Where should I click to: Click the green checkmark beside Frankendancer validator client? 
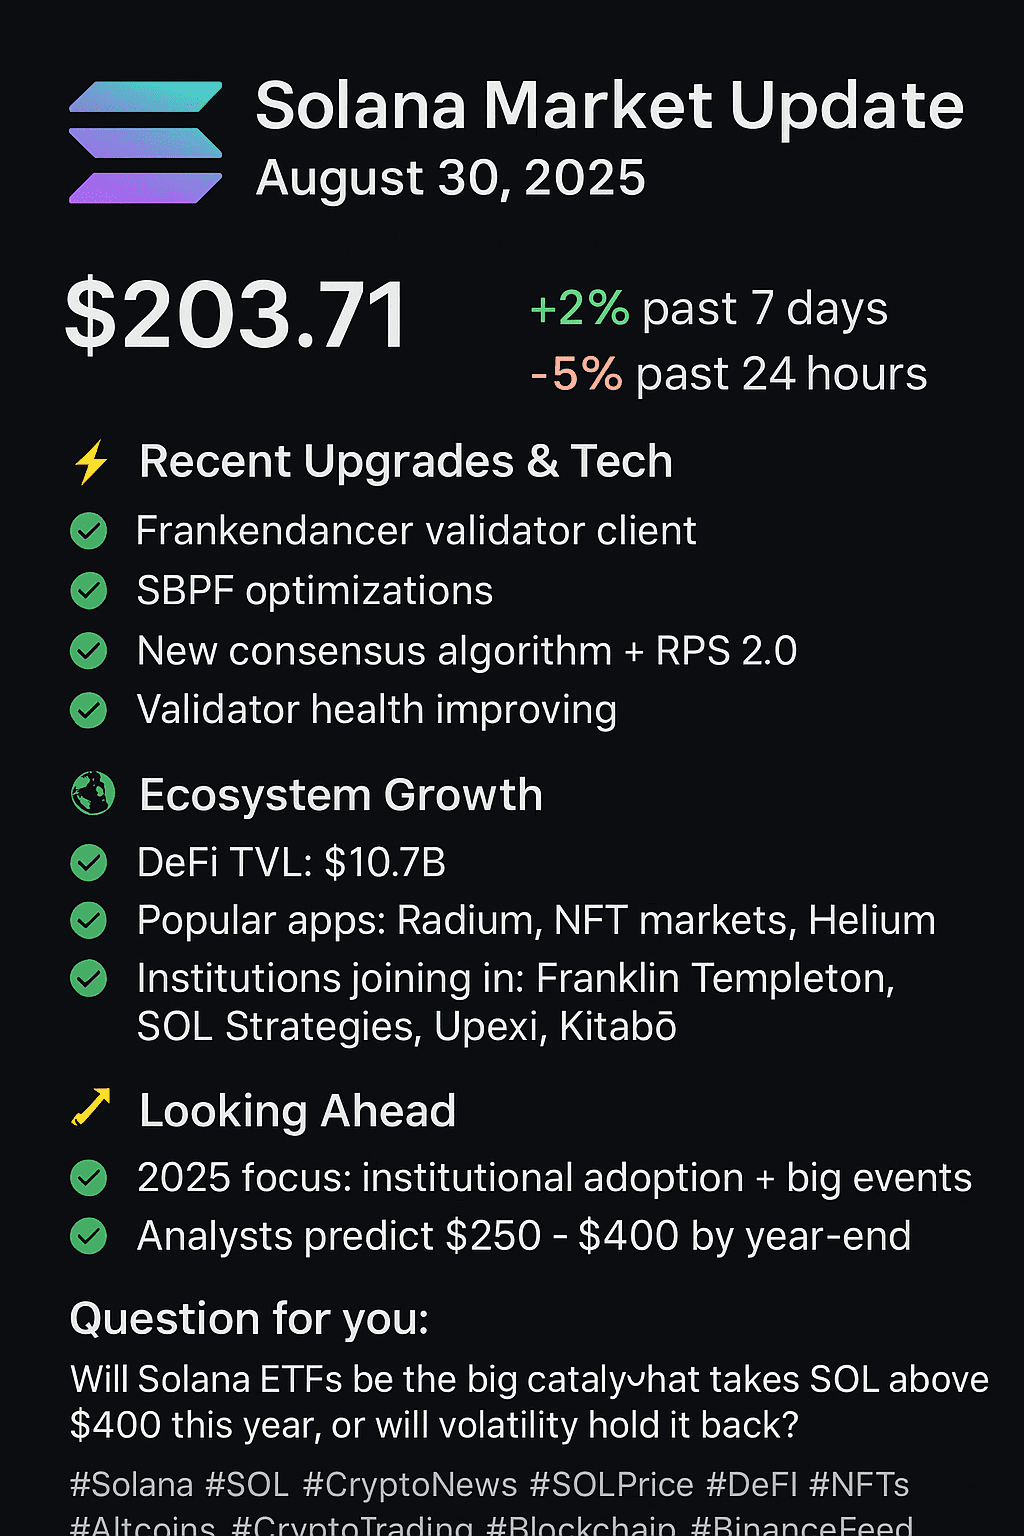pos(89,531)
